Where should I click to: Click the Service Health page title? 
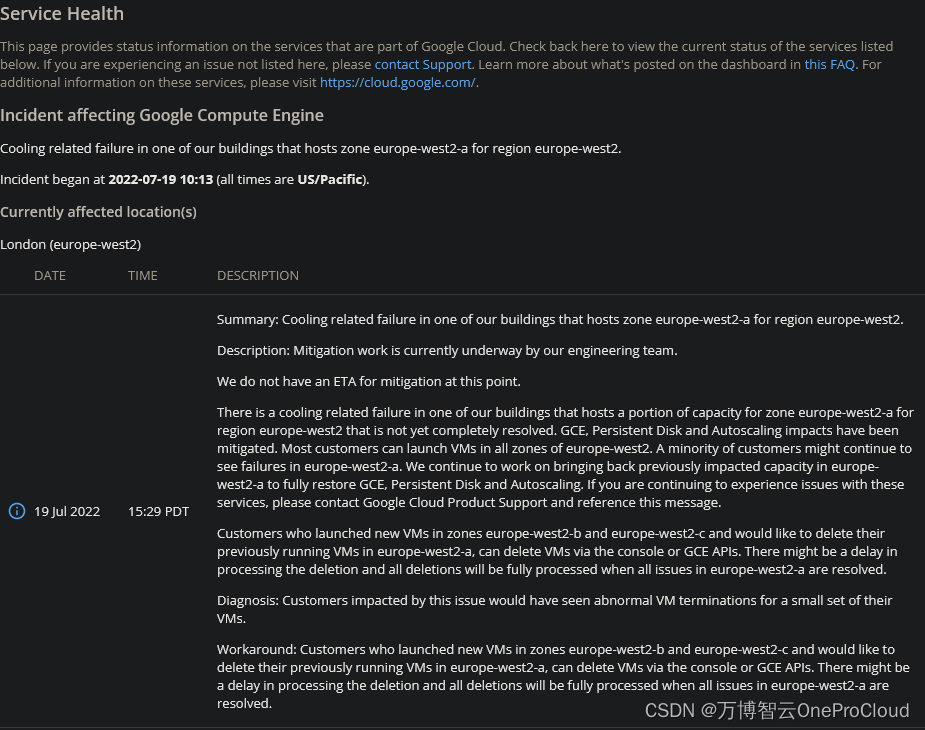[62, 14]
